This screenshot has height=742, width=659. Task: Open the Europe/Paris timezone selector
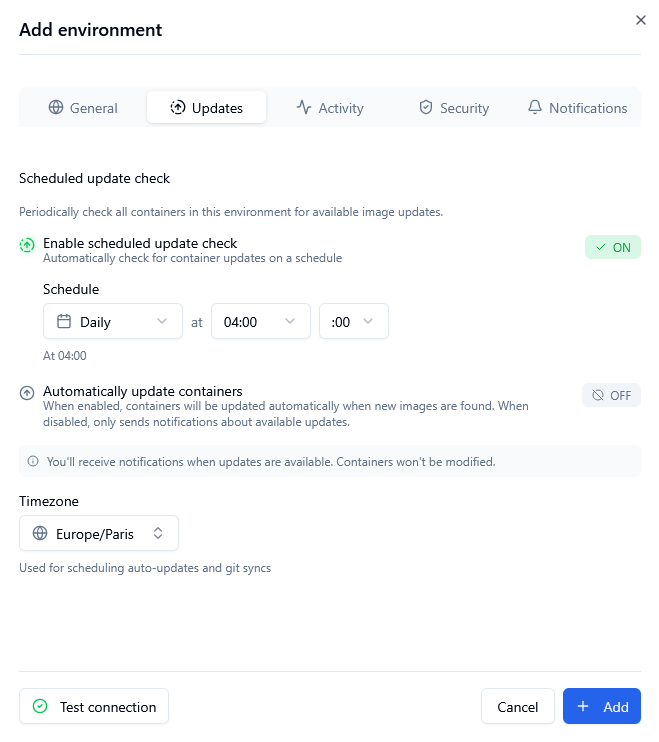pos(99,534)
